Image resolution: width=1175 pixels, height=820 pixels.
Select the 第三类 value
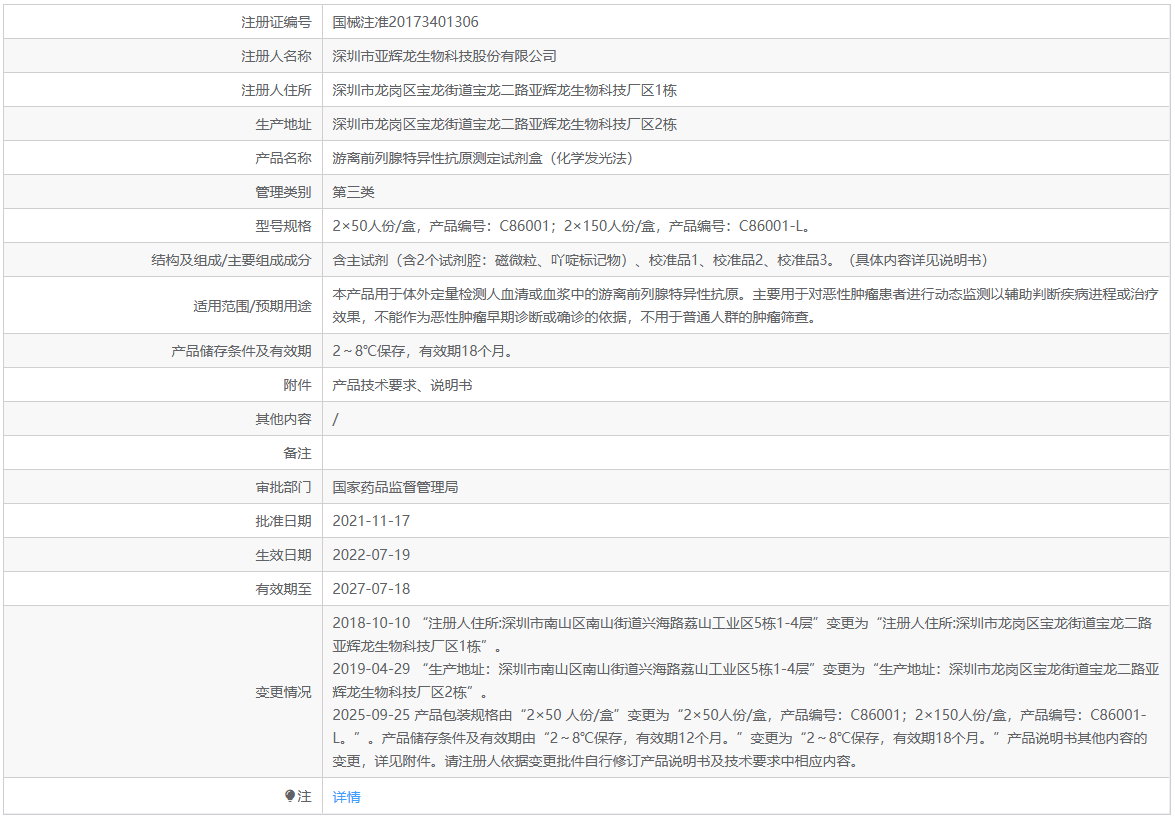point(354,192)
